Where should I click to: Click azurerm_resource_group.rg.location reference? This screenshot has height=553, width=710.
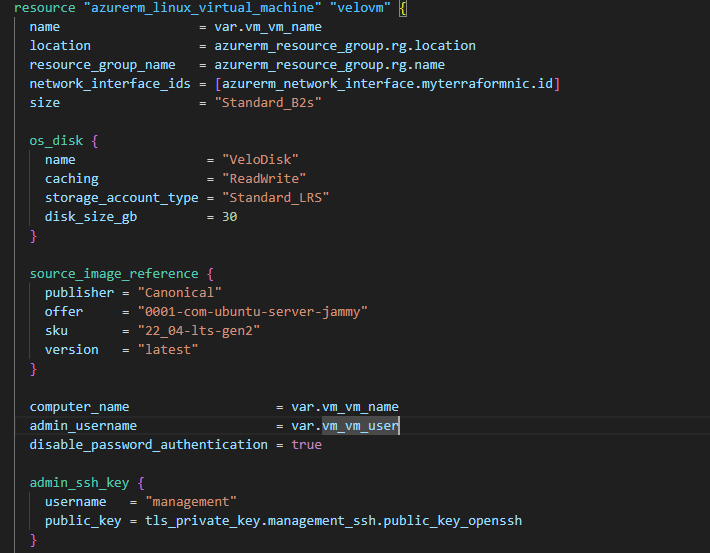(x=345, y=45)
